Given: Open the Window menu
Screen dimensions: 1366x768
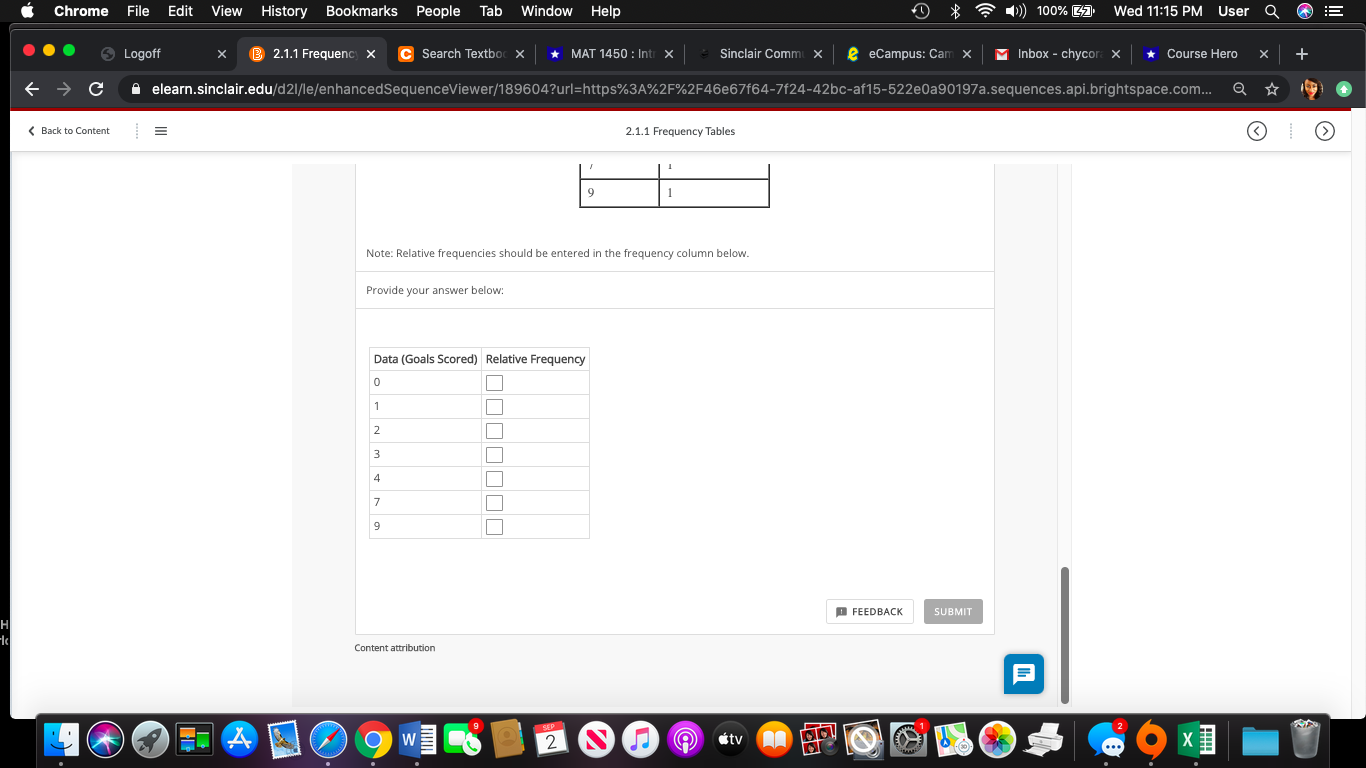Looking at the screenshot, I should point(547,11).
